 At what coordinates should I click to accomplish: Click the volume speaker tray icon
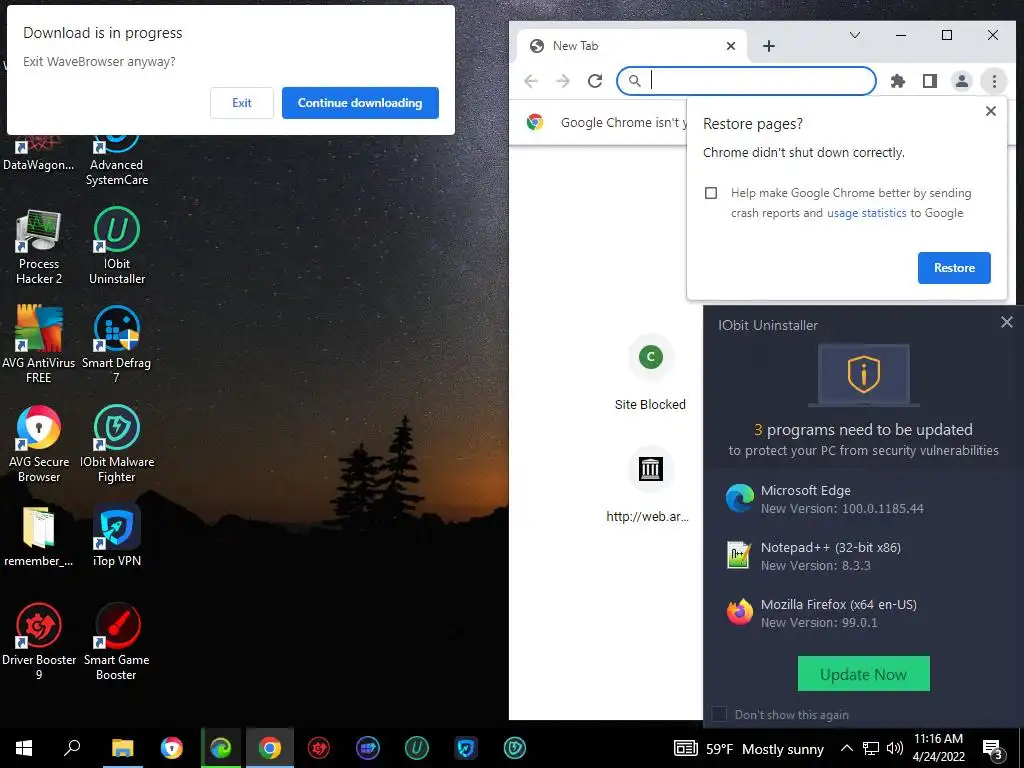[895, 748]
